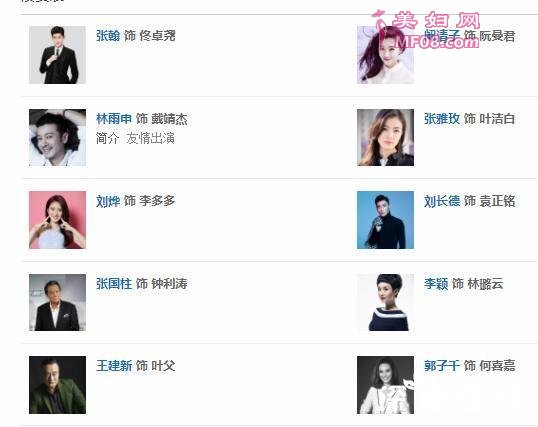538x427 pixels.
Task: Click 刘烨's pink background photo
Action: point(57,220)
